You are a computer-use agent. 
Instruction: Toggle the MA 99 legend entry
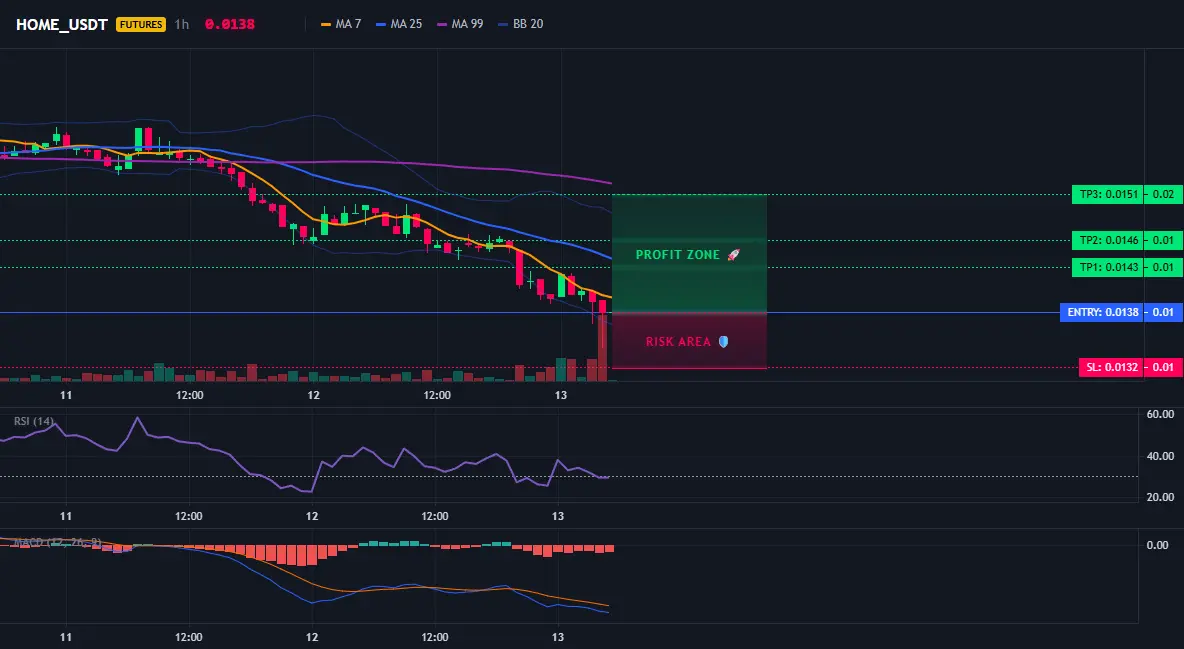pos(461,24)
